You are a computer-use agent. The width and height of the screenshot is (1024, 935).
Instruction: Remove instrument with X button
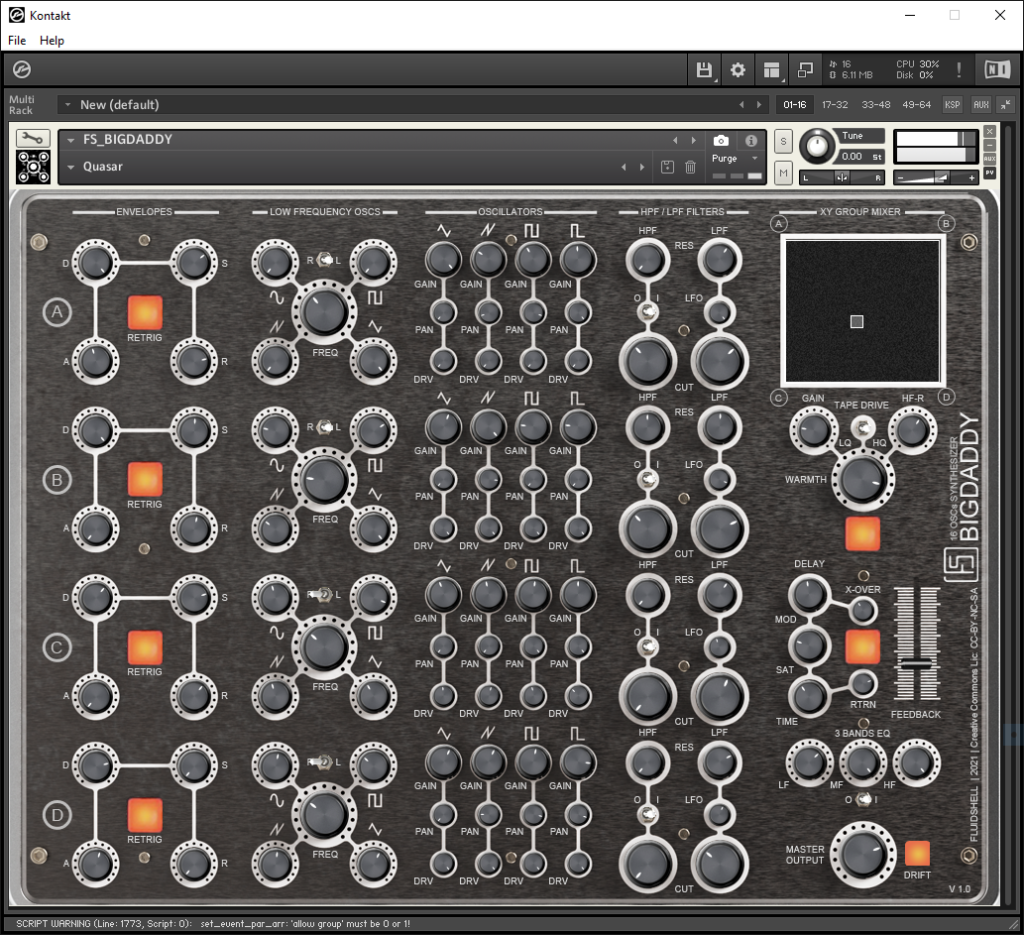coord(990,131)
